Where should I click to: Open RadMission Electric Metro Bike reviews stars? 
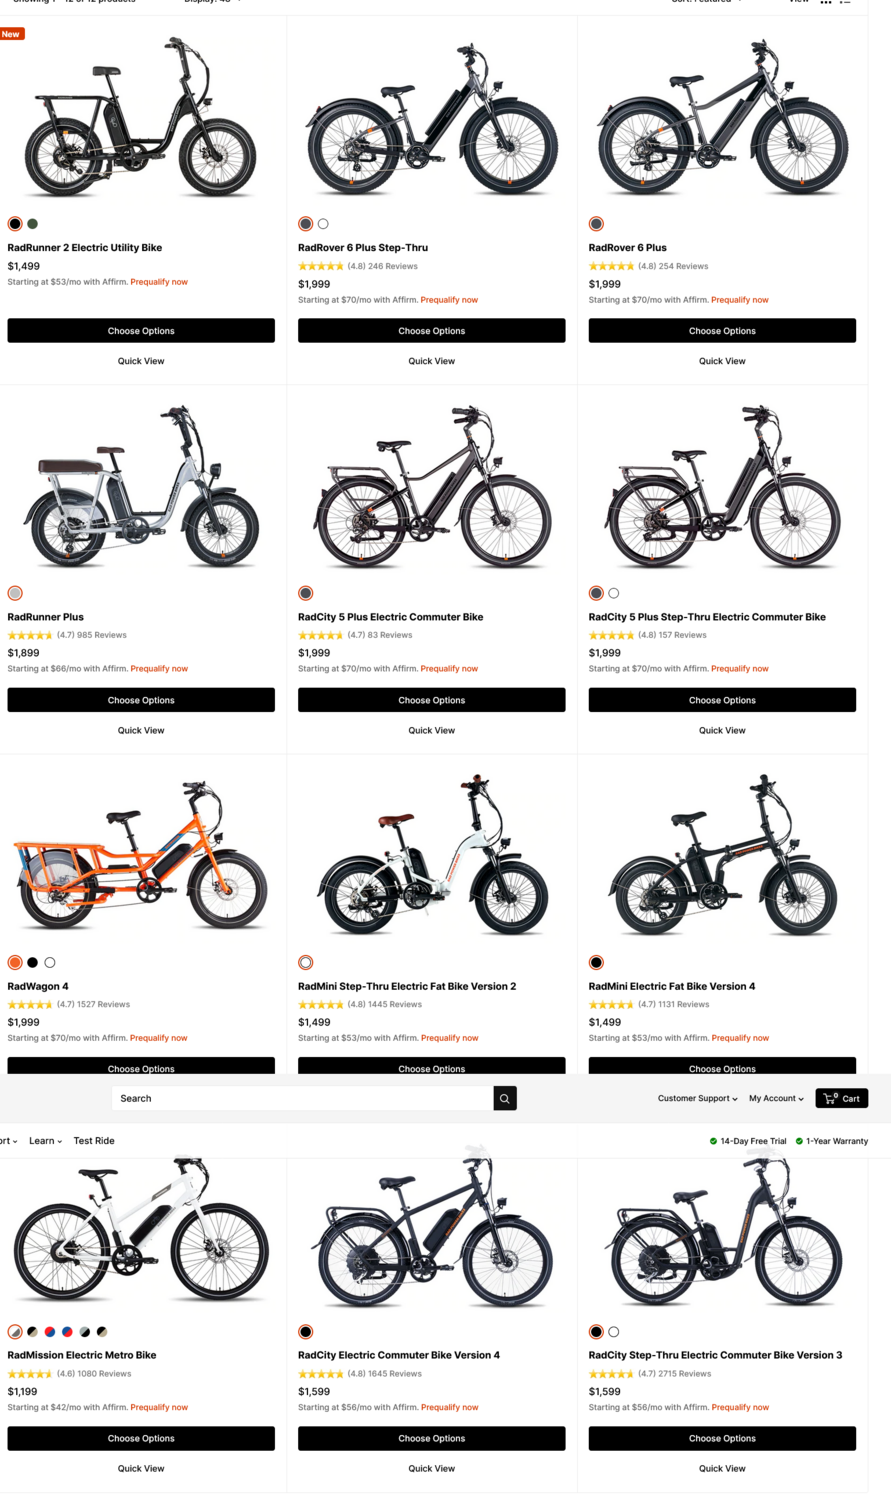32,1373
